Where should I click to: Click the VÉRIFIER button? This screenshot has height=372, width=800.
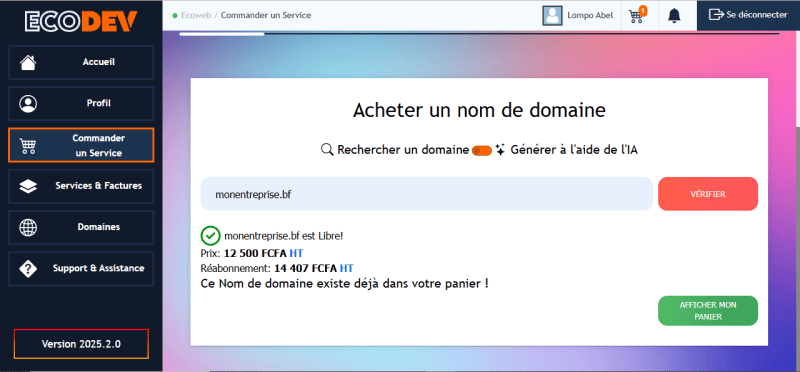tap(708, 194)
